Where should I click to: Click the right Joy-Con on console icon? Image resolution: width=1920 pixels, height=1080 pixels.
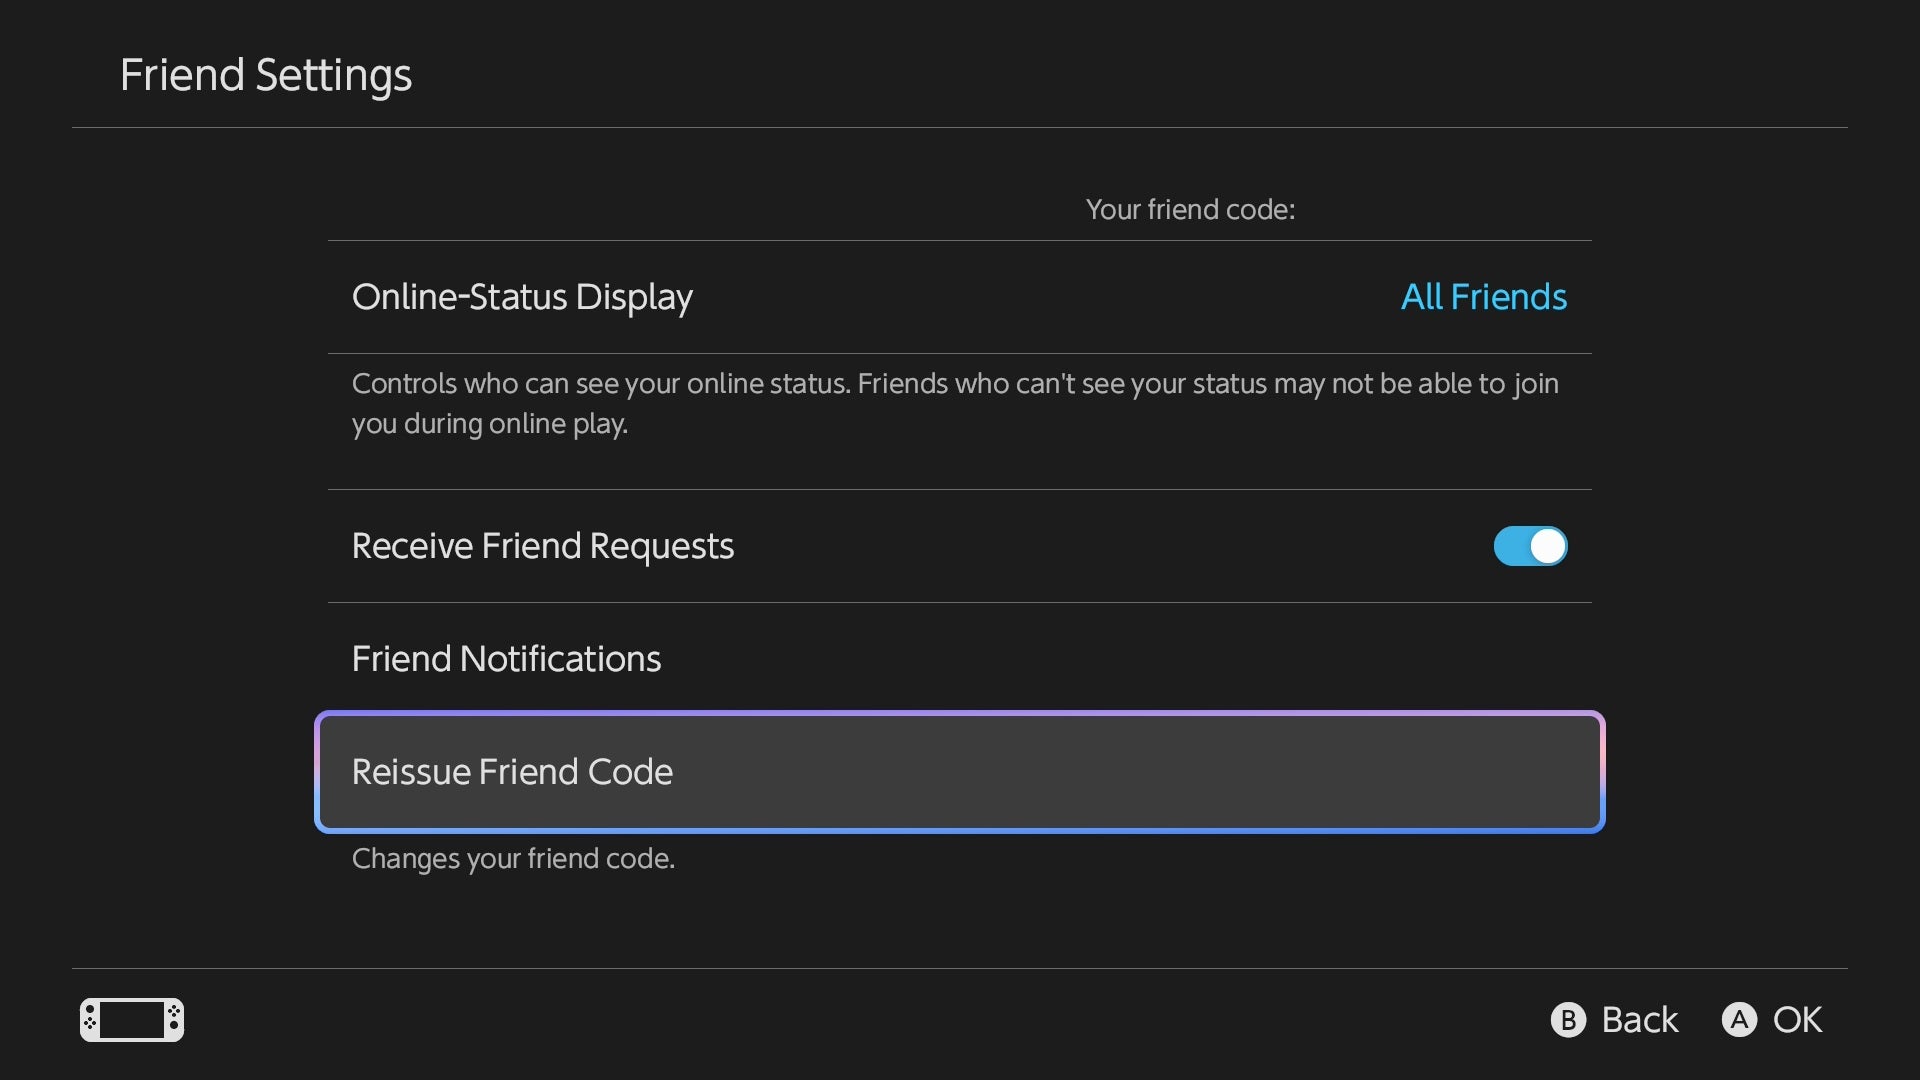tap(174, 1020)
